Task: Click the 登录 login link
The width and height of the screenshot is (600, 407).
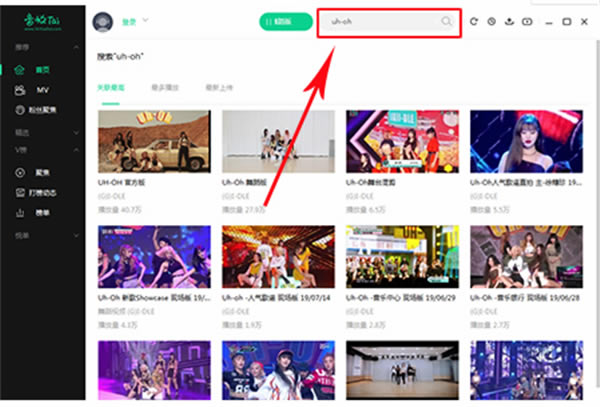Action: point(129,22)
